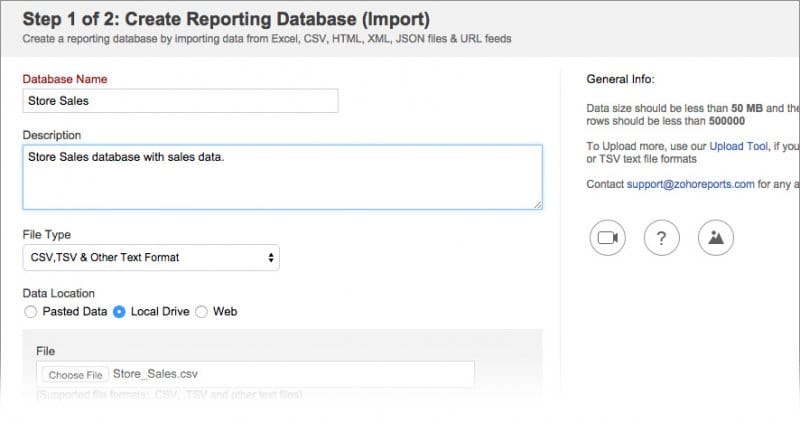
Task: Click the File Type label
Action: point(46,234)
